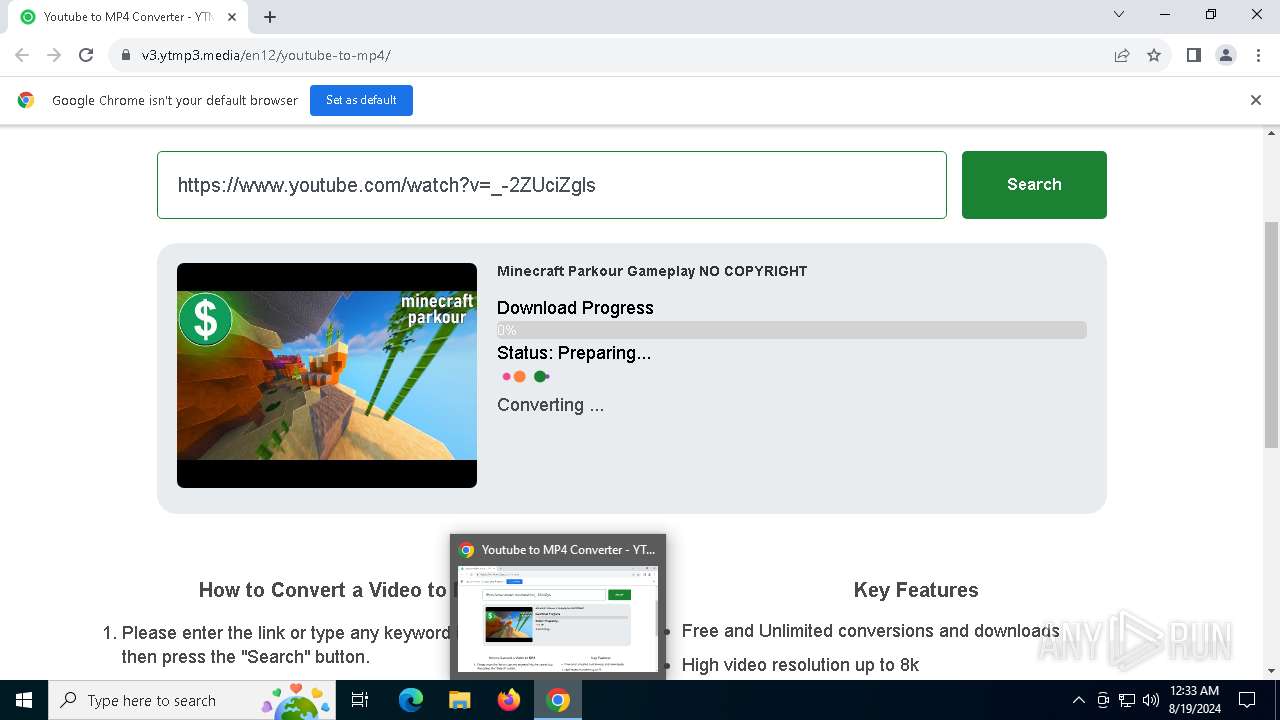
Task: Click the taskbar search box
Action: (x=192, y=700)
